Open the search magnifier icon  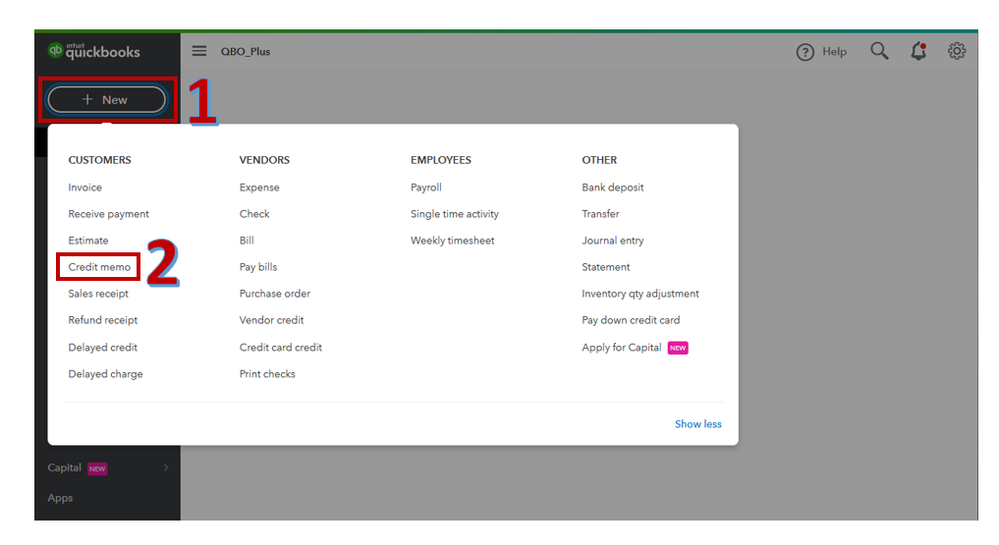tap(879, 51)
